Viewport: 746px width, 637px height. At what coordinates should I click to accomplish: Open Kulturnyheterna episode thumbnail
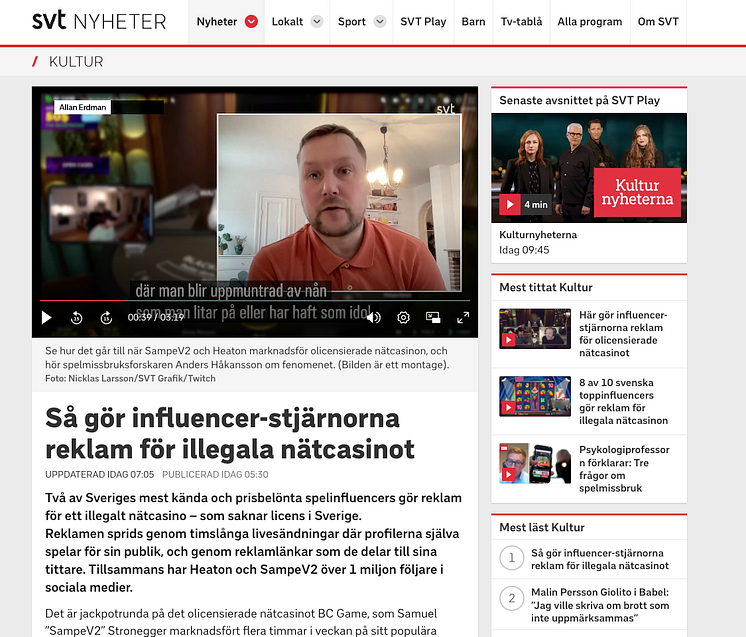[x=589, y=167]
